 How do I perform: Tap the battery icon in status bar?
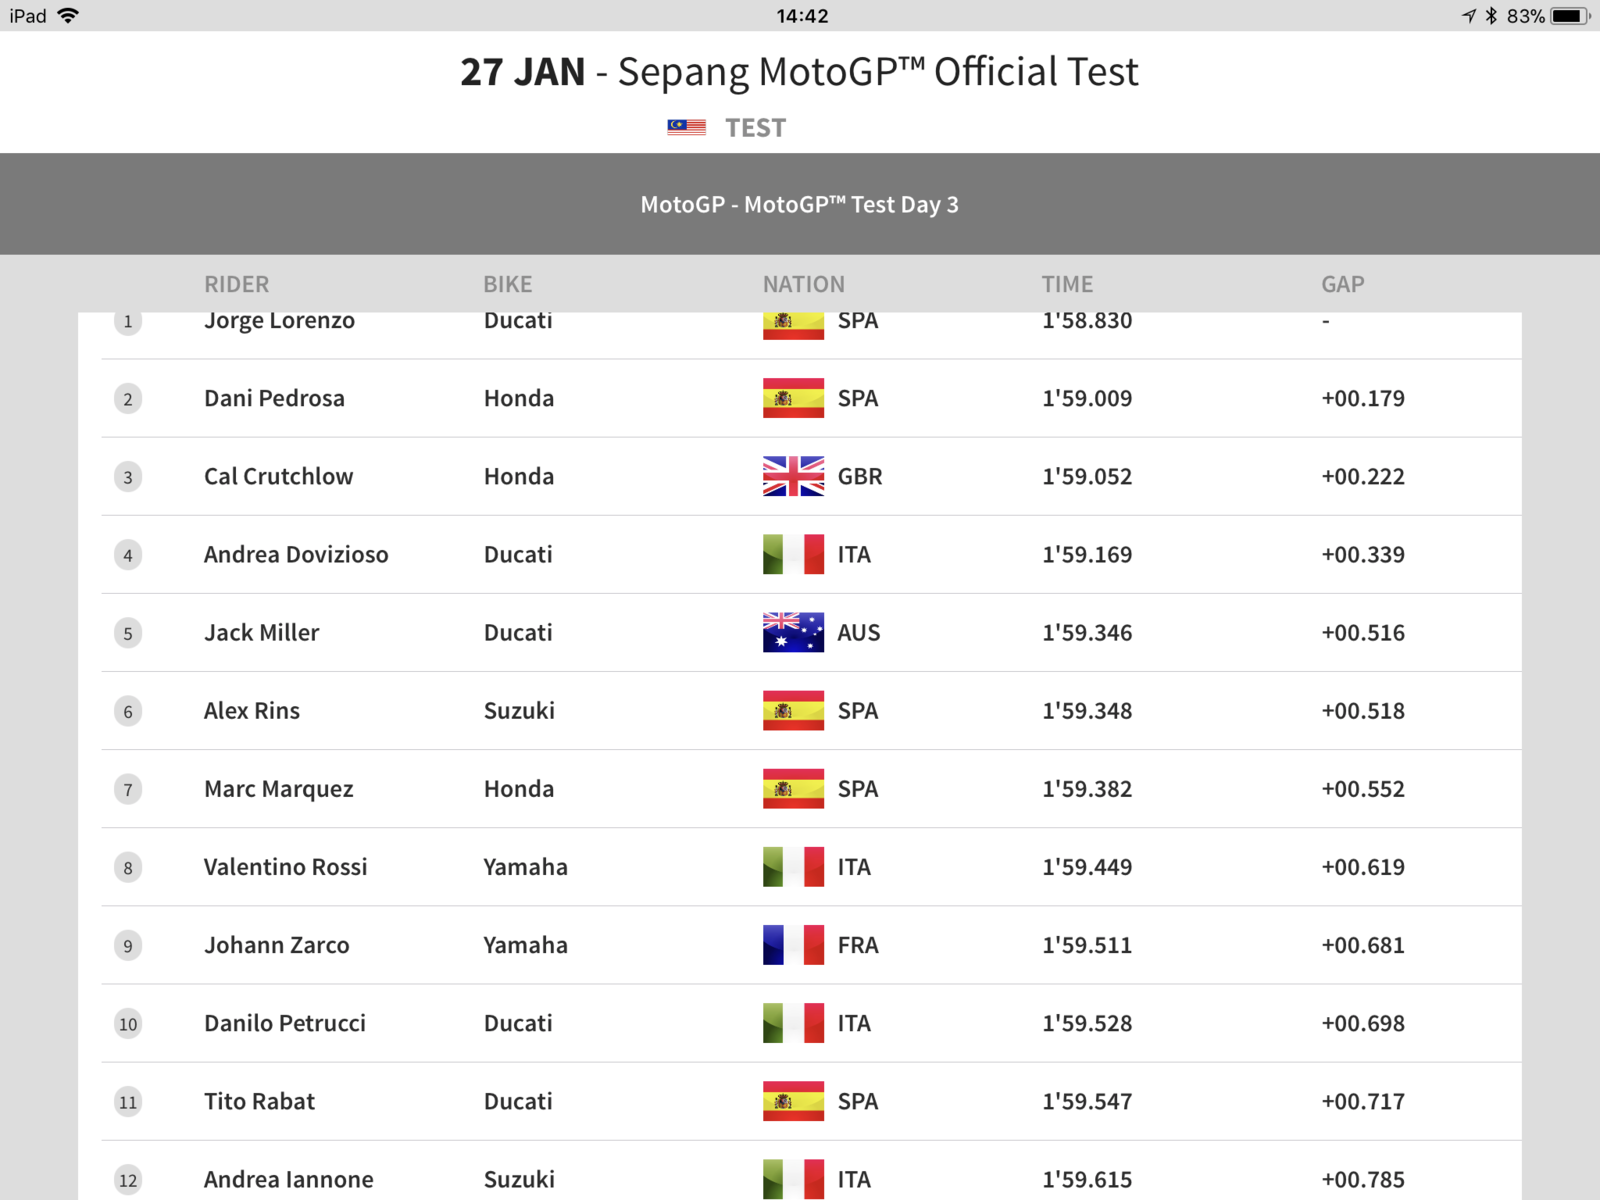pyautogui.click(x=1570, y=16)
